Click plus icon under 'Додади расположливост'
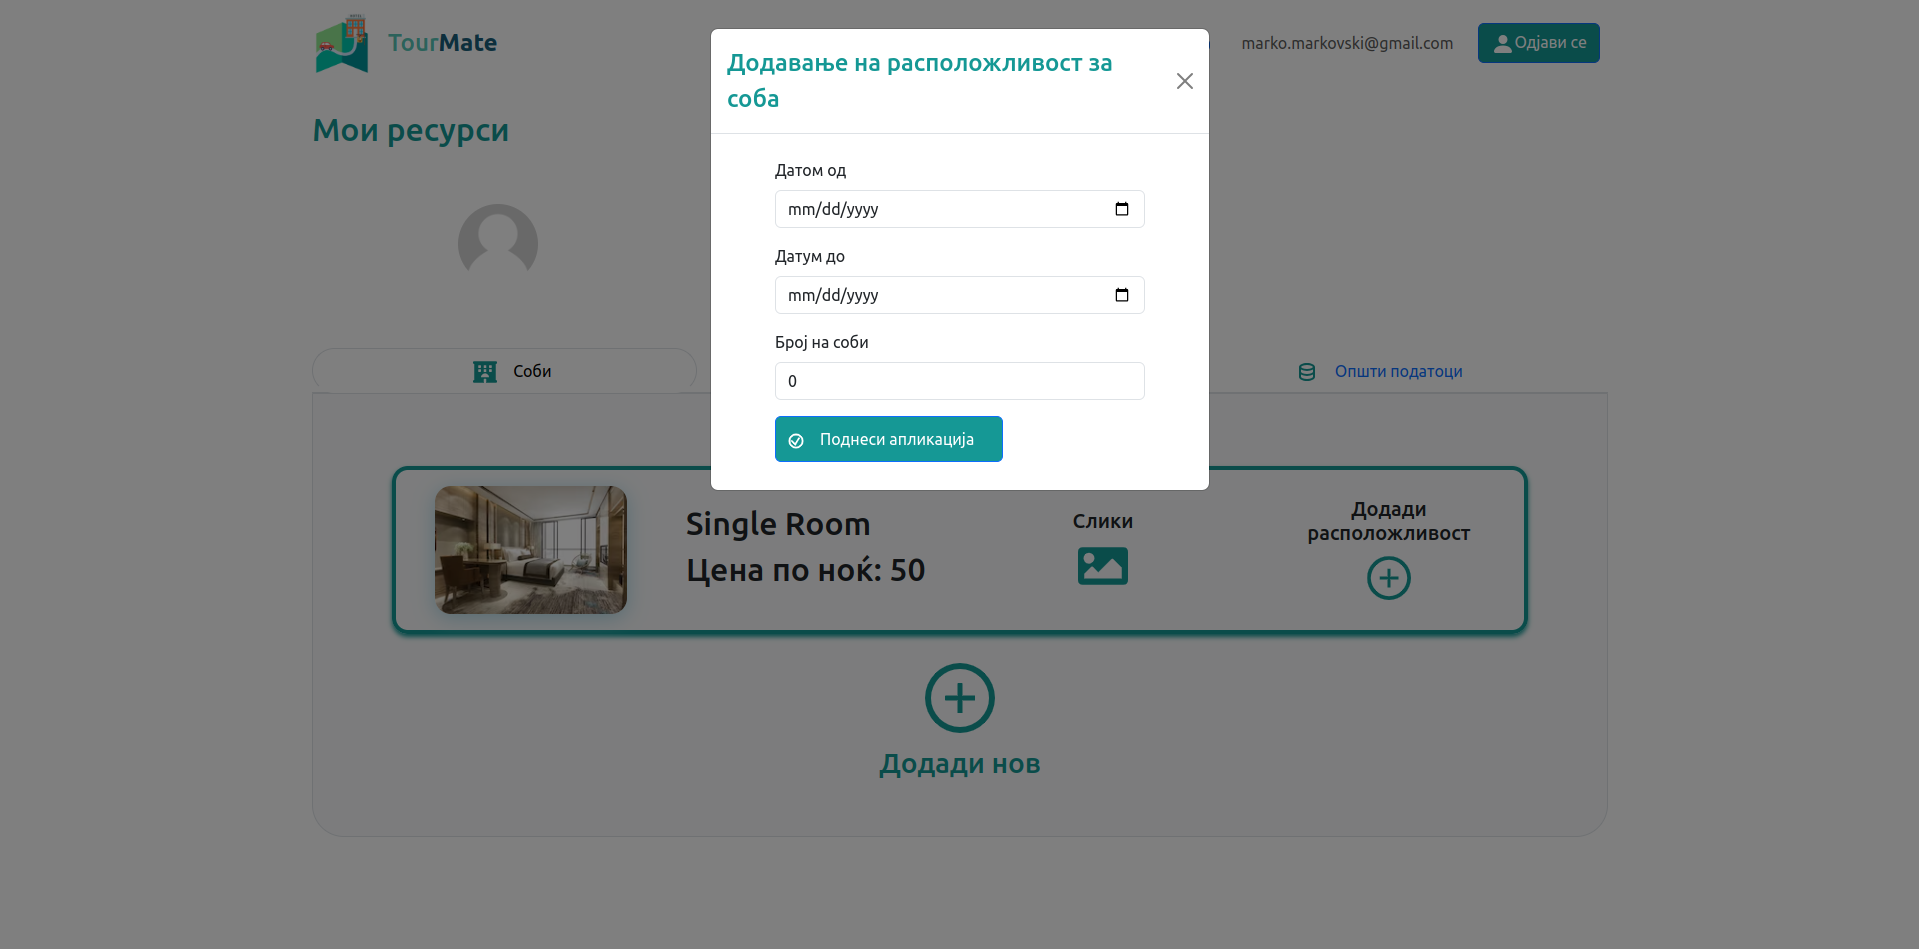Viewport: 1919px width, 949px height. coord(1388,578)
